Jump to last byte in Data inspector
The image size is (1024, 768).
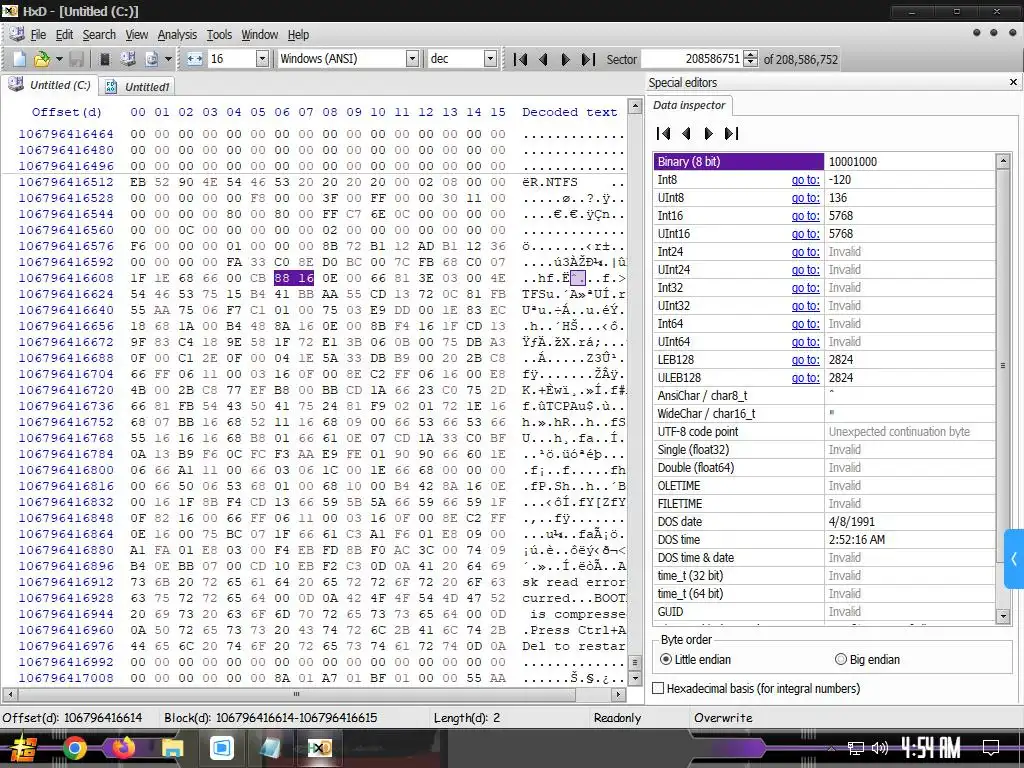(731, 133)
